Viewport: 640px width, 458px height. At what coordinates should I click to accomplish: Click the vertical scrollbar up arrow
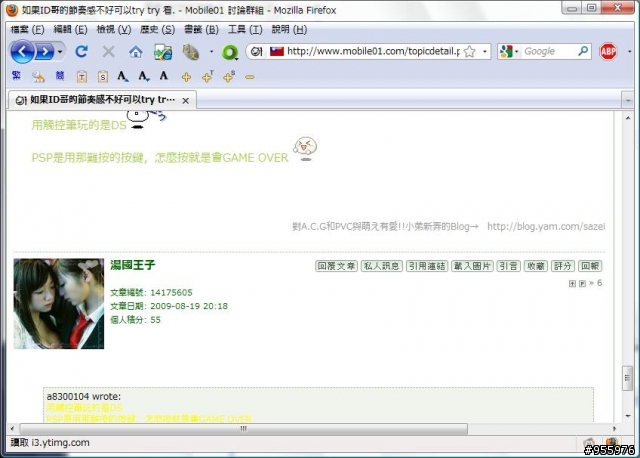628,118
